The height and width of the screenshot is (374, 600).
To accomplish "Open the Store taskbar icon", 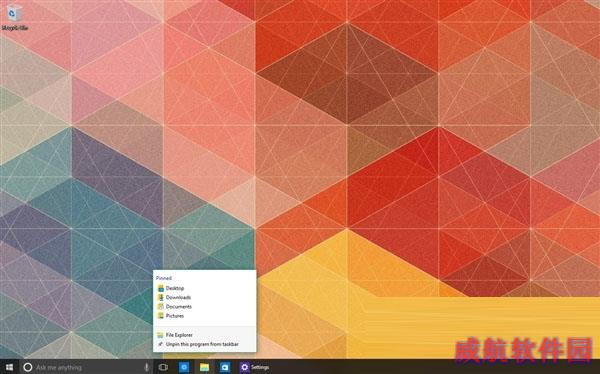I will [225, 367].
